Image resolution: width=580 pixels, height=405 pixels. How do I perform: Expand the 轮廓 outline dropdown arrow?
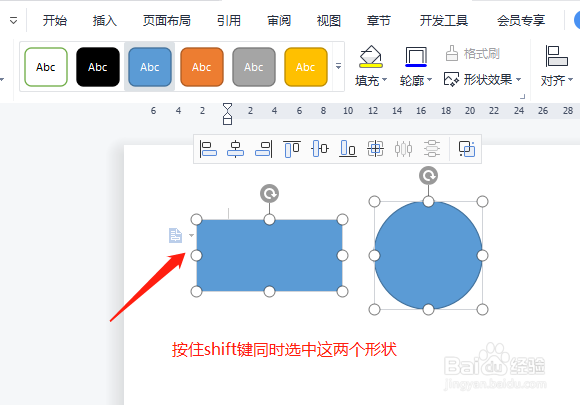point(429,80)
